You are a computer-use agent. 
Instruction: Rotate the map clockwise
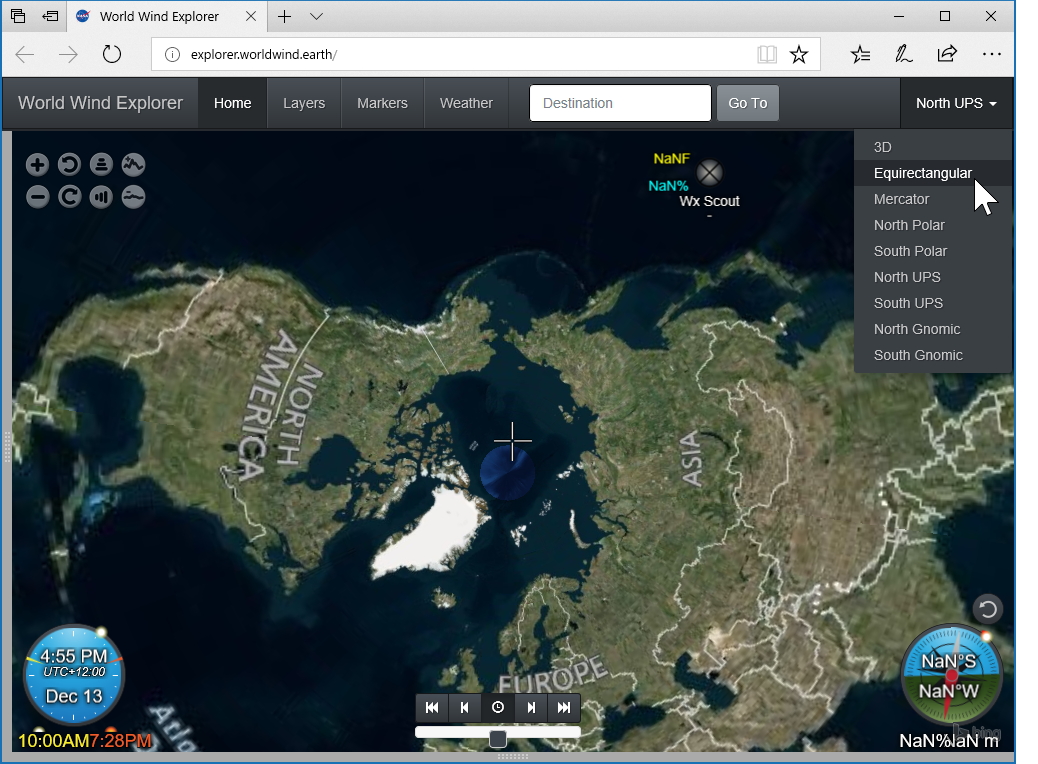pyautogui.click(x=70, y=197)
